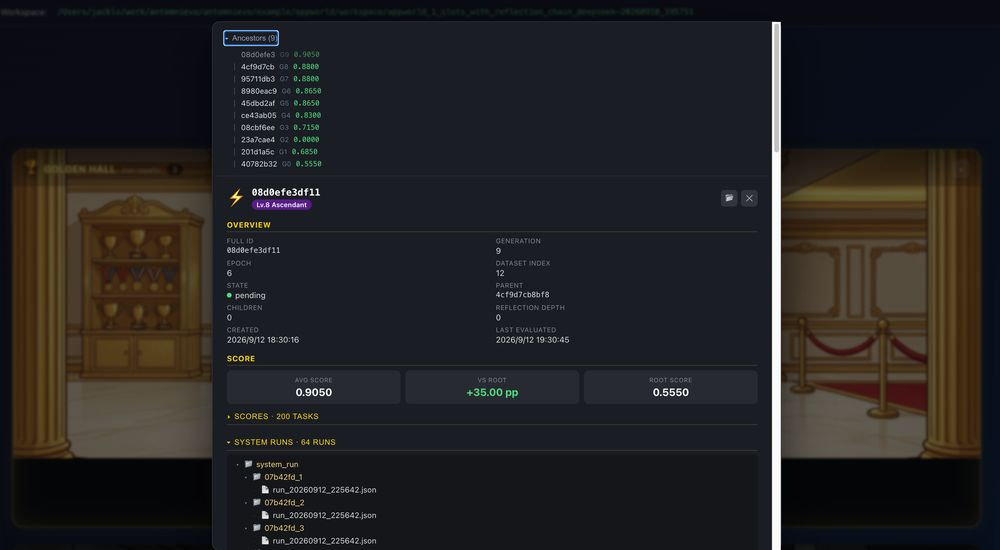The height and width of the screenshot is (550, 1000).
Task: Click the folder icon of 07b42fd_2
Action: (x=257, y=502)
